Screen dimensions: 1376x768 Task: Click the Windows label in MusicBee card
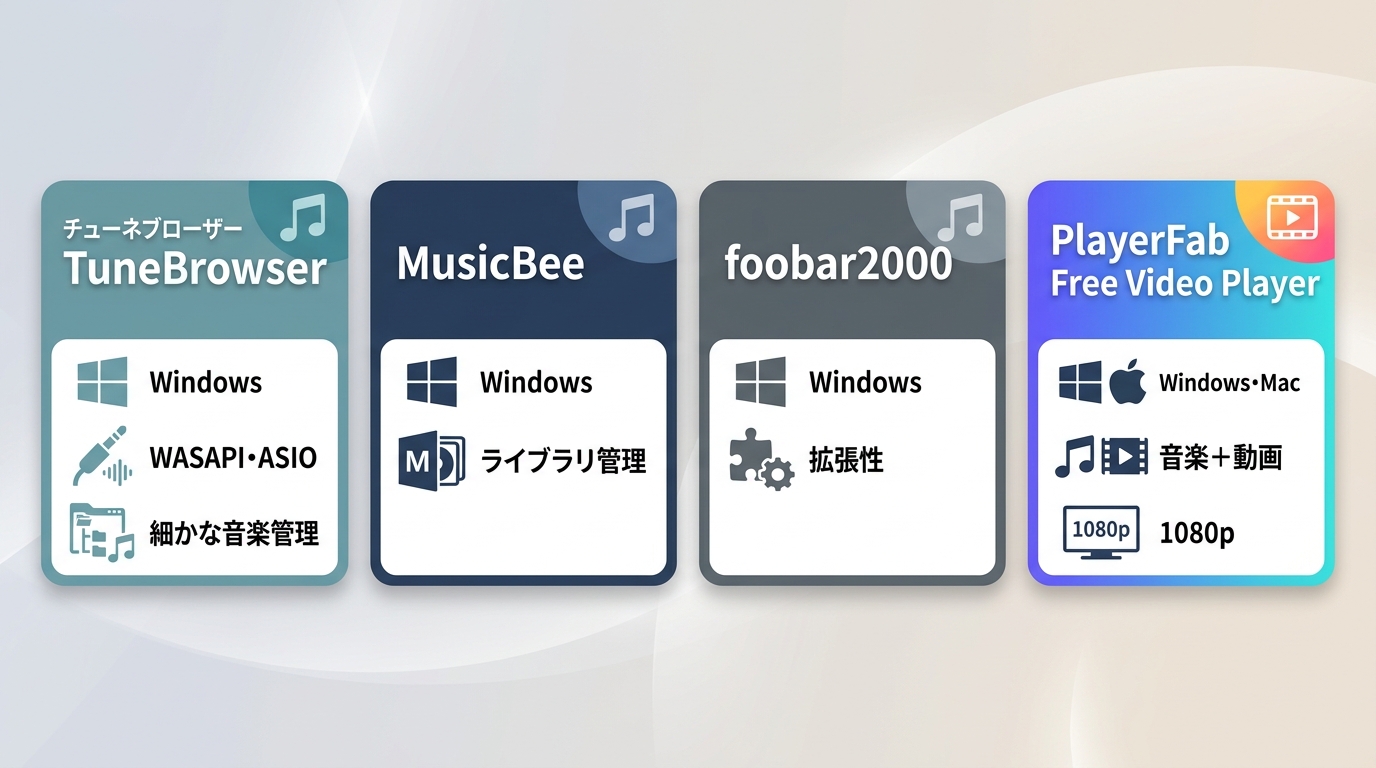tap(536, 382)
